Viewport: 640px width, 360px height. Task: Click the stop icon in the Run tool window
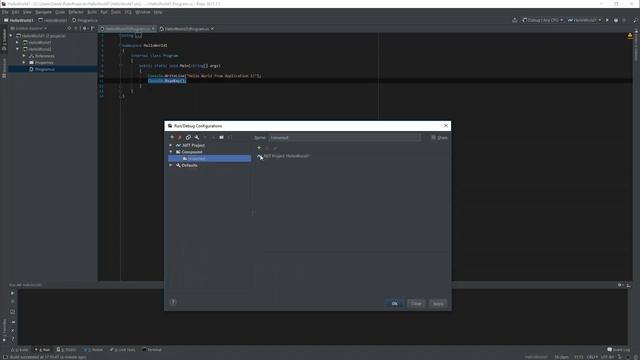[12, 302]
